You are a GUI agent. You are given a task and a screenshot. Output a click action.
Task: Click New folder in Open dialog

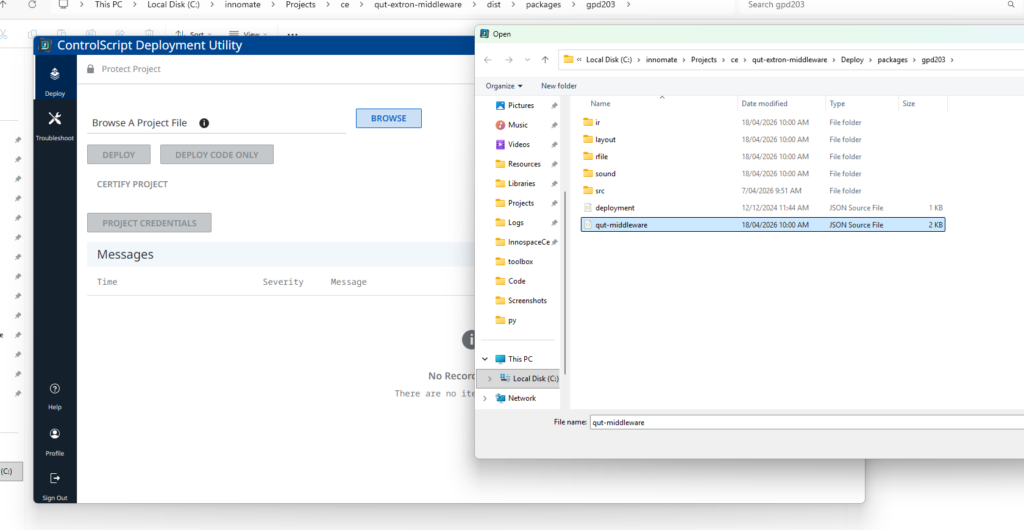point(559,86)
